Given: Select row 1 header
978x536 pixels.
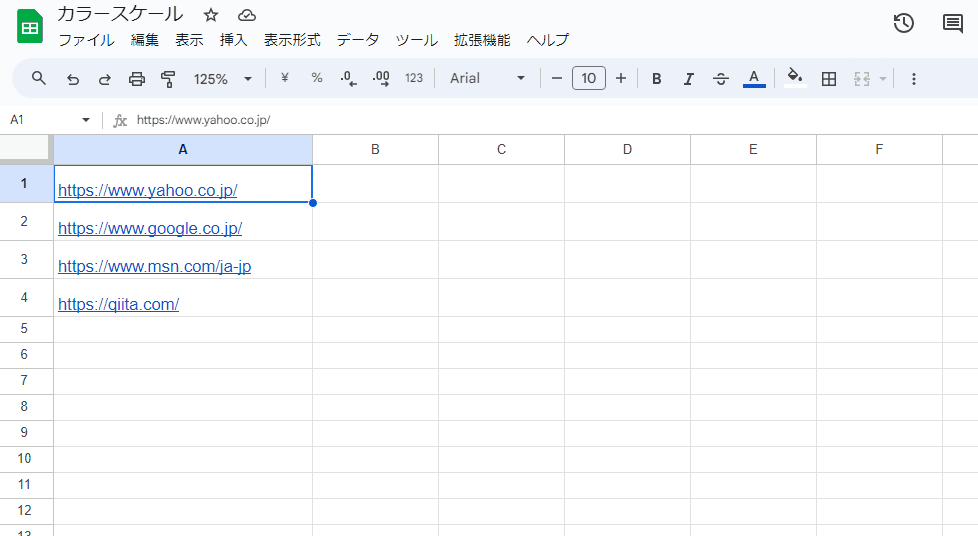Looking at the screenshot, I should coord(24,183).
